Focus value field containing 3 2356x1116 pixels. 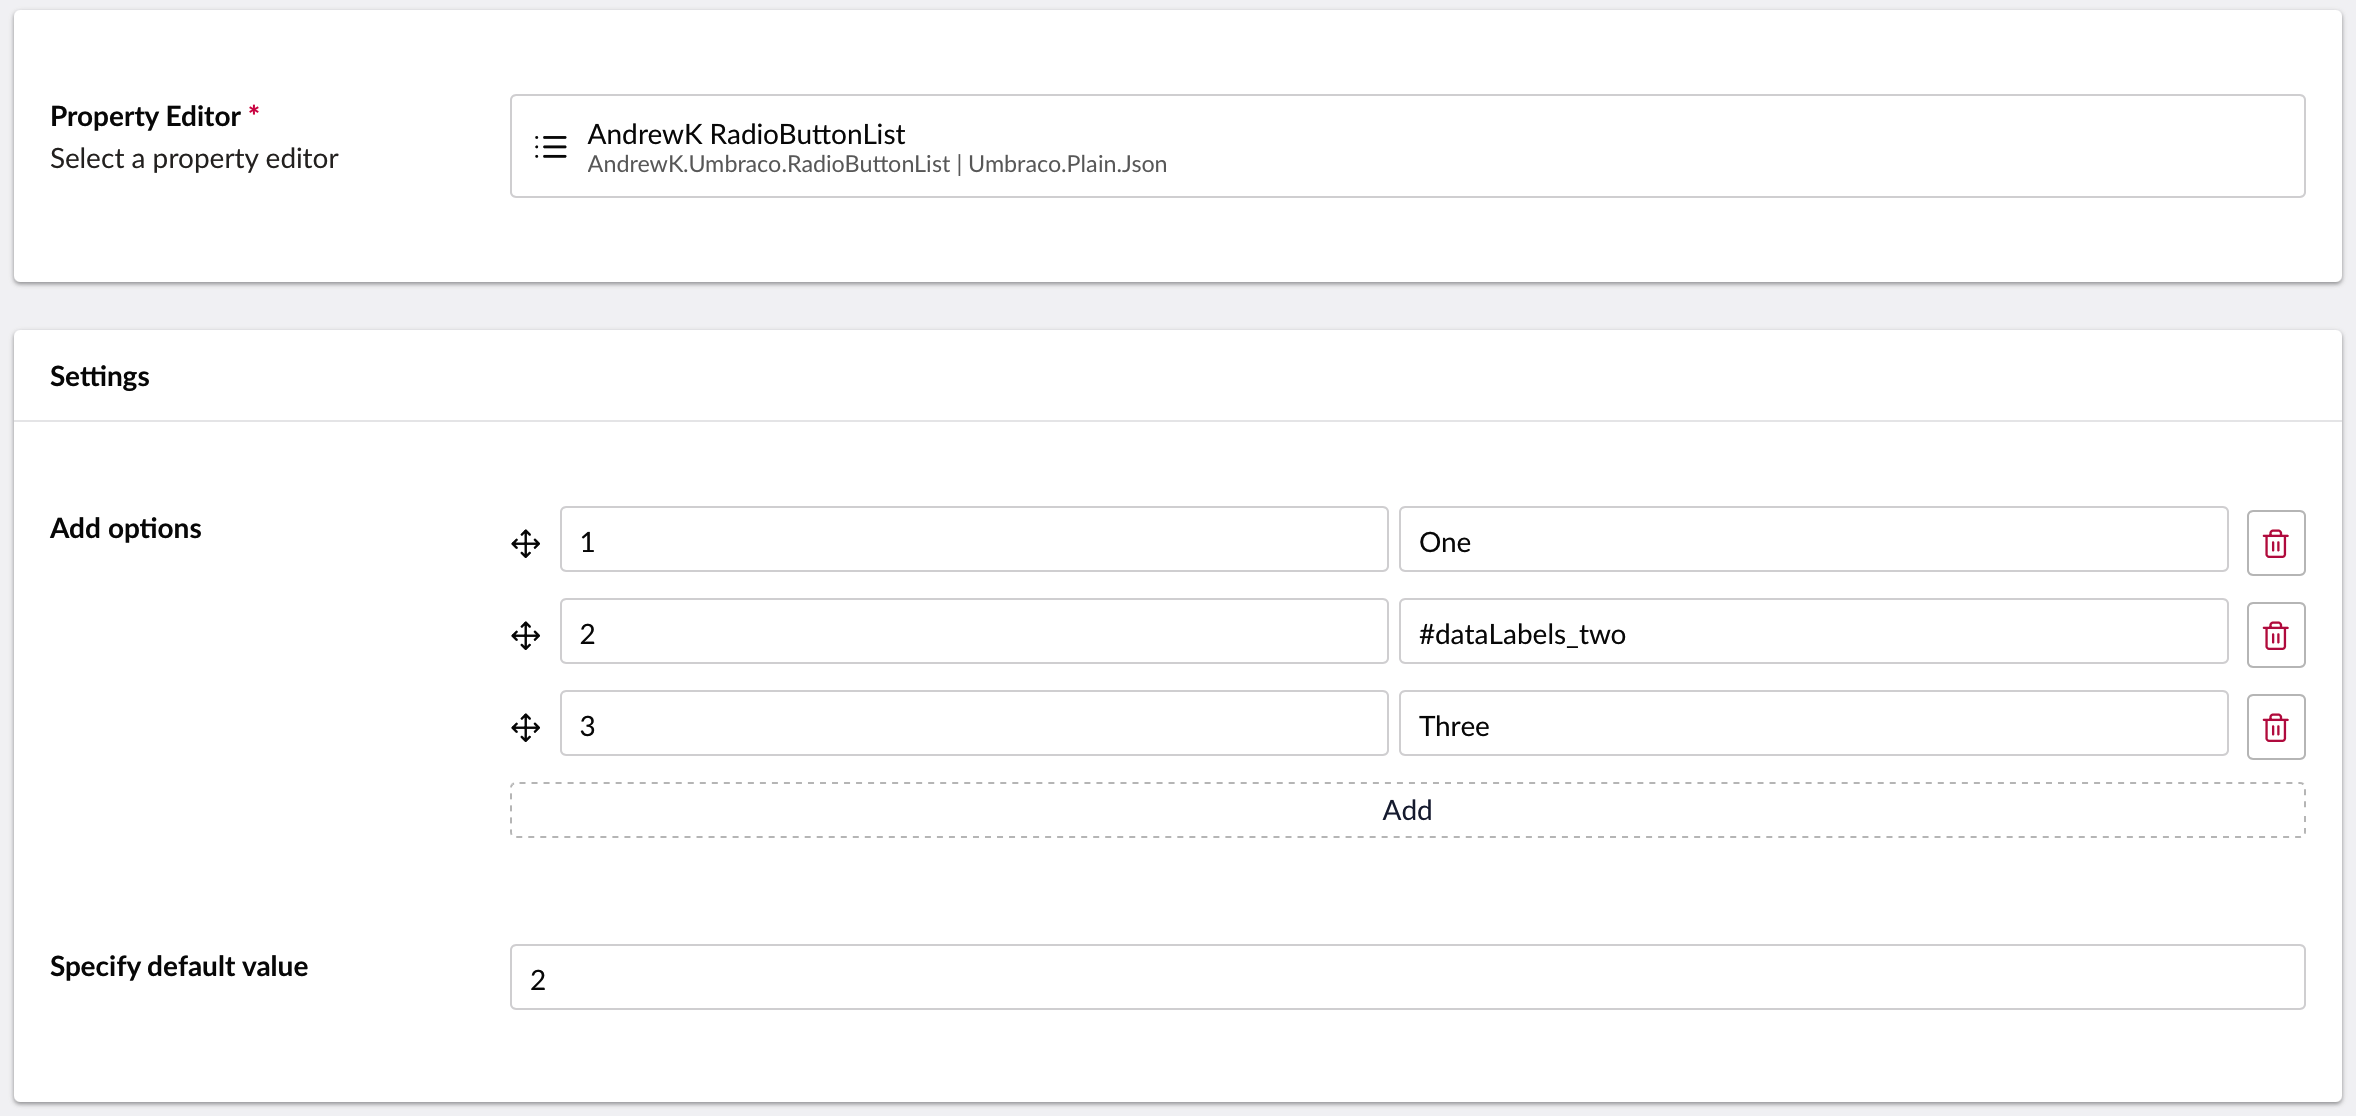973,724
